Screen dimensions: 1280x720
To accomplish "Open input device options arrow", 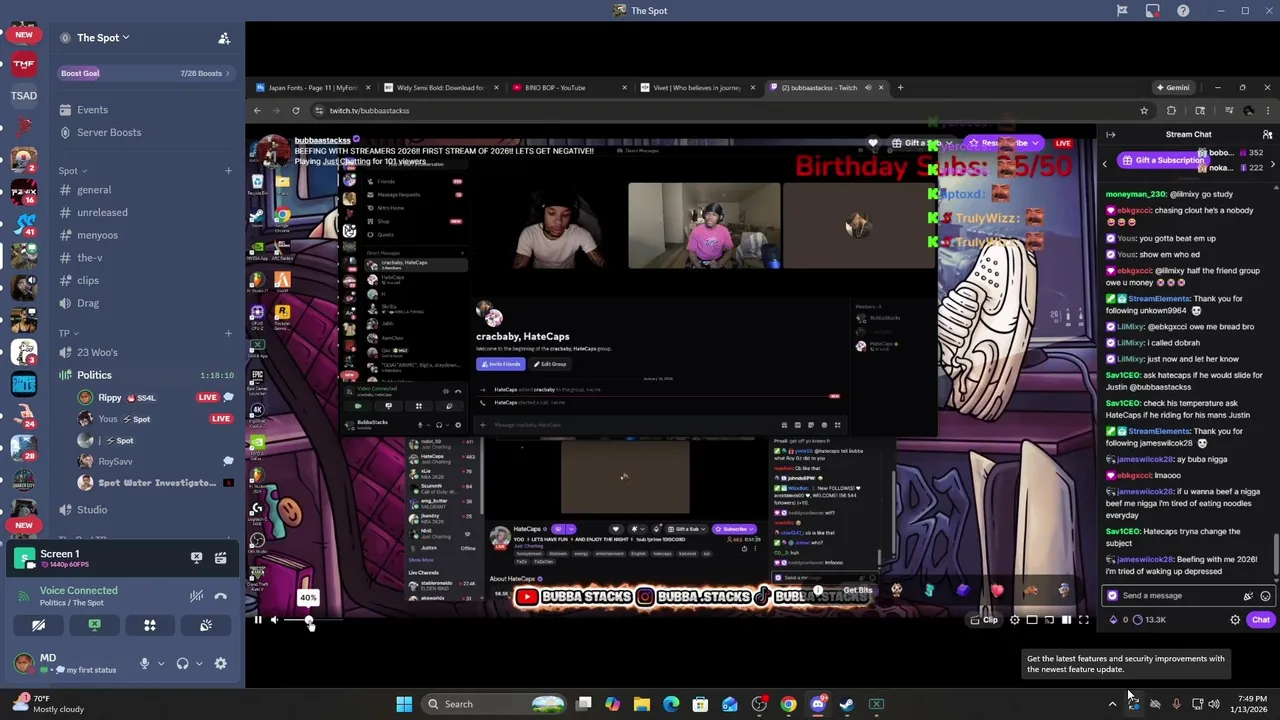I will point(161,663).
